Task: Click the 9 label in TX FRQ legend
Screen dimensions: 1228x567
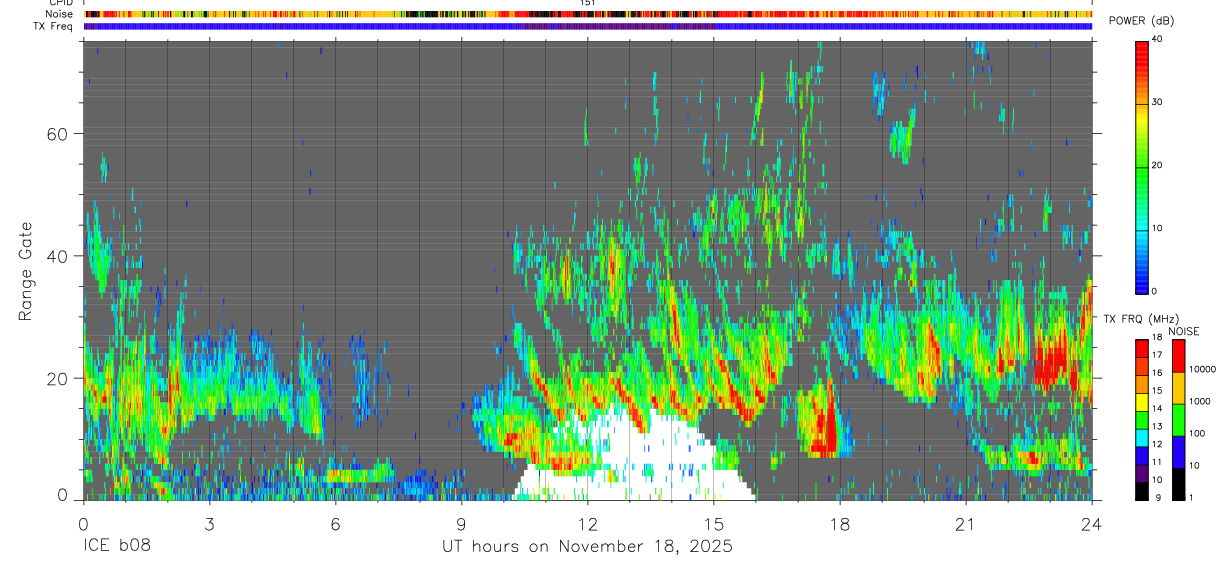Action: click(1158, 497)
